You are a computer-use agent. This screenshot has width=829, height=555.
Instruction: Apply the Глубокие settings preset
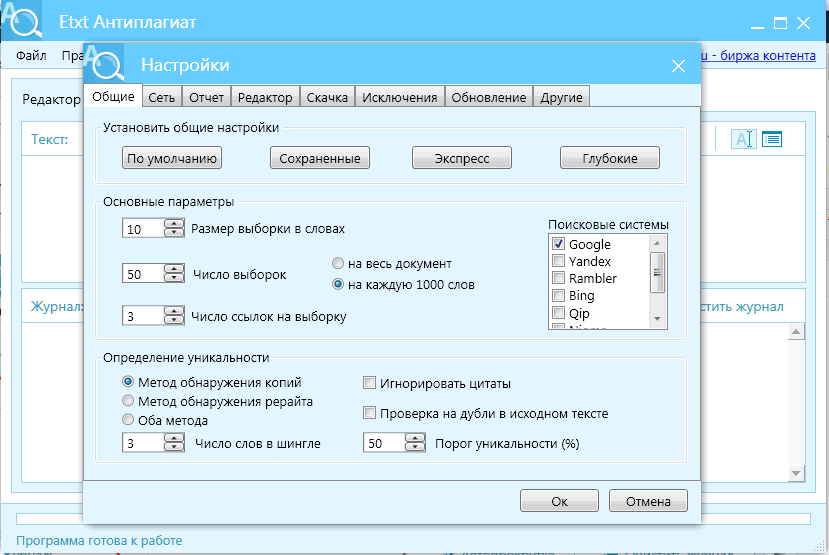click(x=610, y=158)
